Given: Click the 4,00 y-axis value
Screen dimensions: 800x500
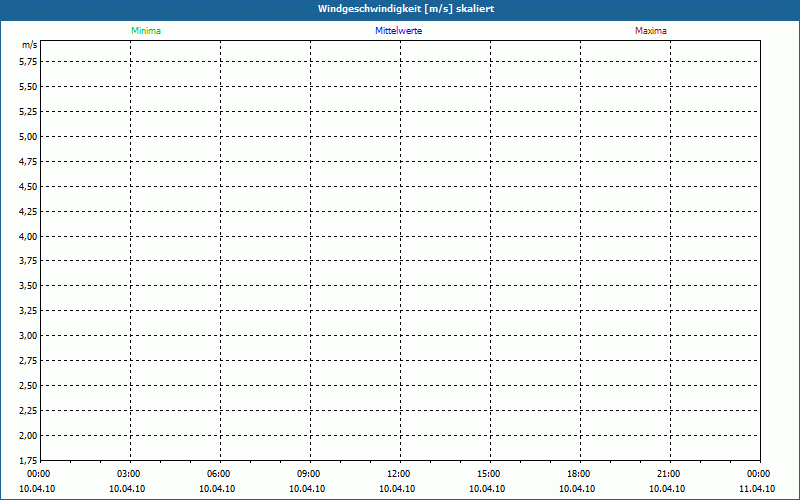Looking at the screenshot, I should coord(28,236).
